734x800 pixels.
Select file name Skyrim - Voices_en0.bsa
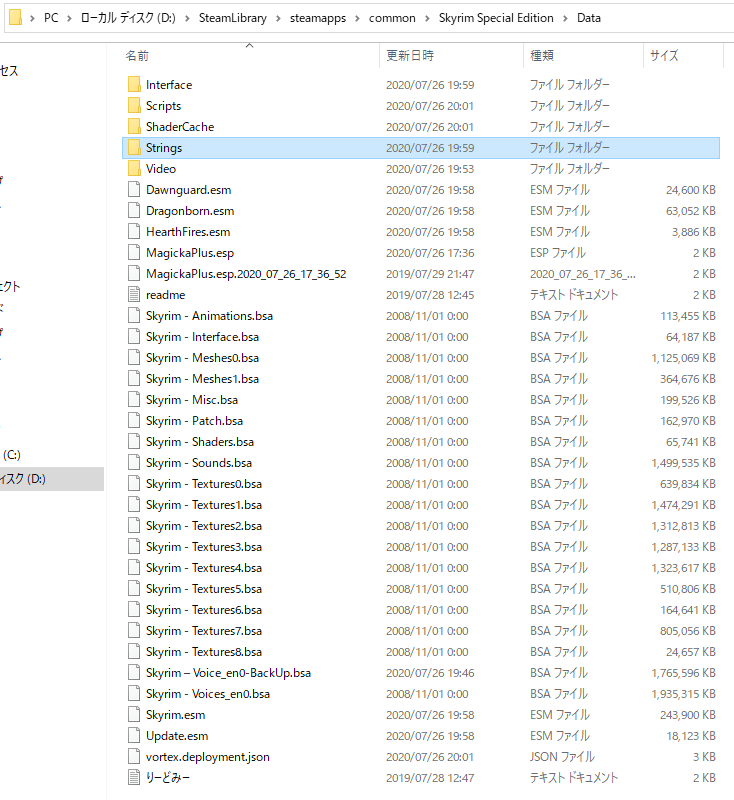208,694
